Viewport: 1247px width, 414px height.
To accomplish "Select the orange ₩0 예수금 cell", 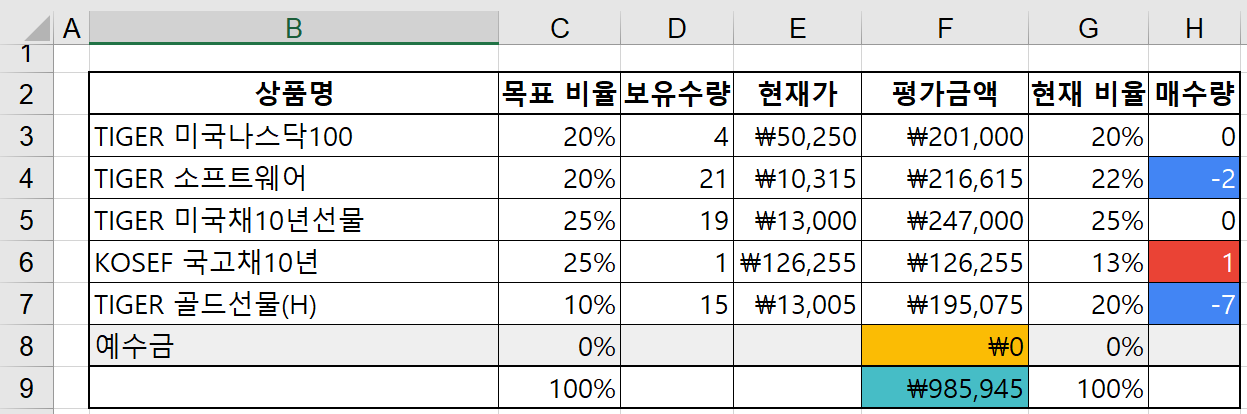I will (x=945, y=346).
